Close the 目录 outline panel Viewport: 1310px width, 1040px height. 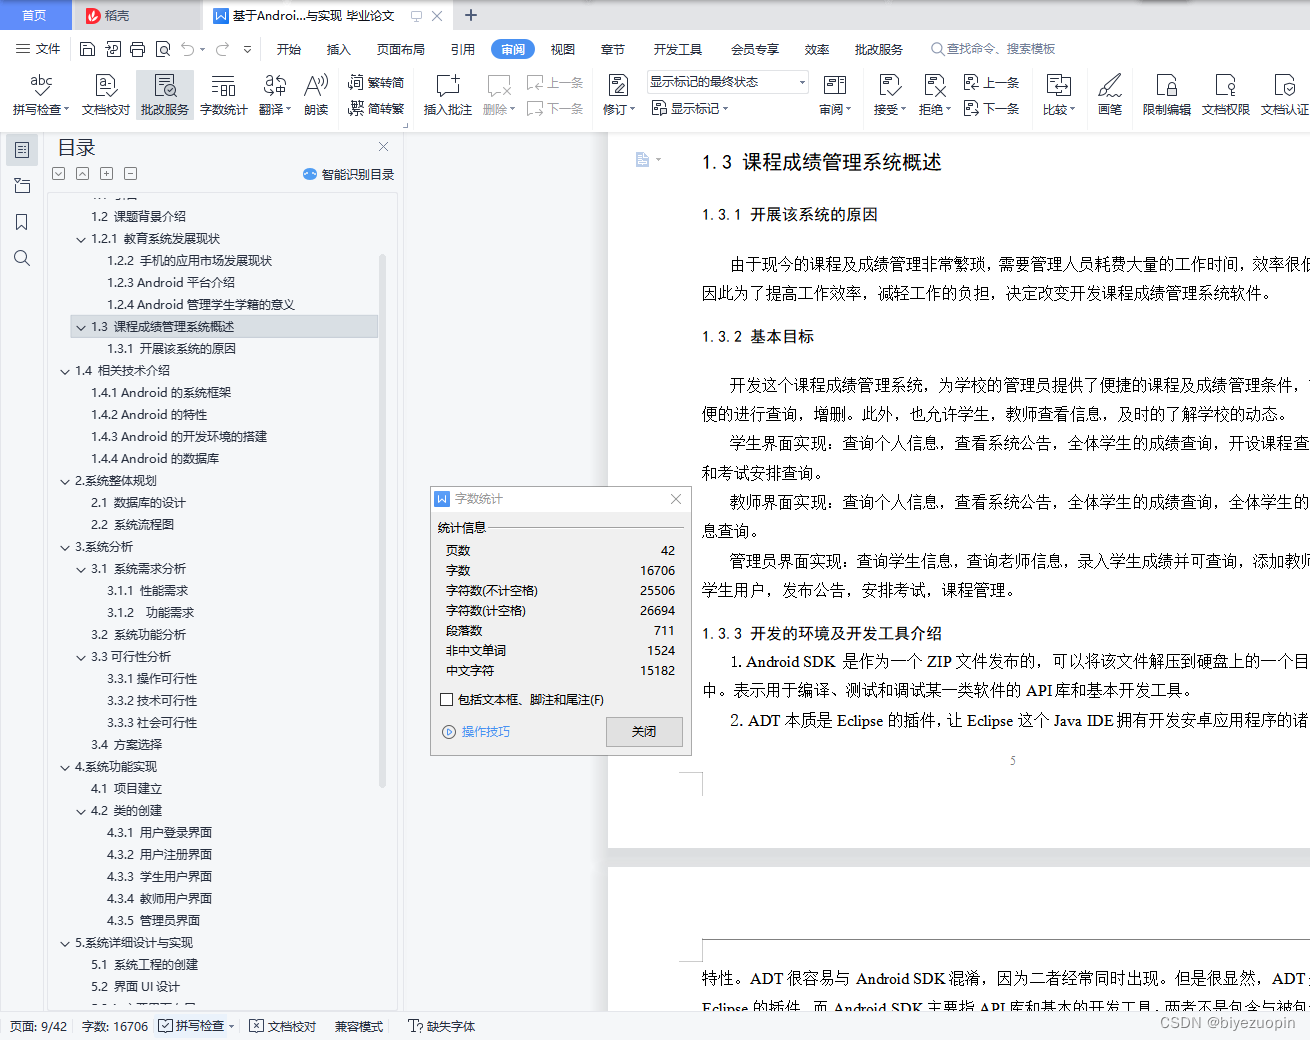383,147
